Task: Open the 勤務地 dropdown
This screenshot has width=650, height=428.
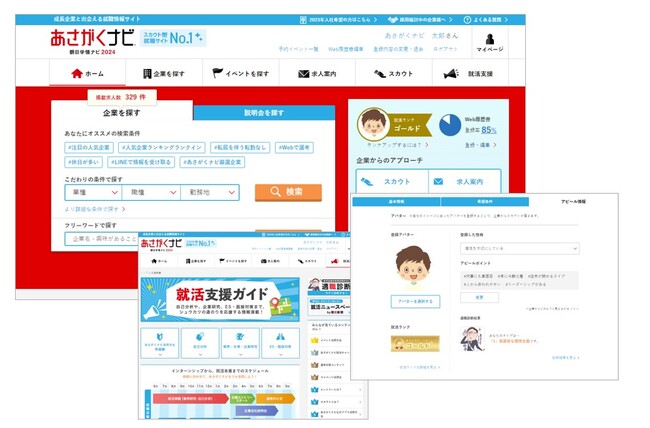Action: [x=210, y=192]
